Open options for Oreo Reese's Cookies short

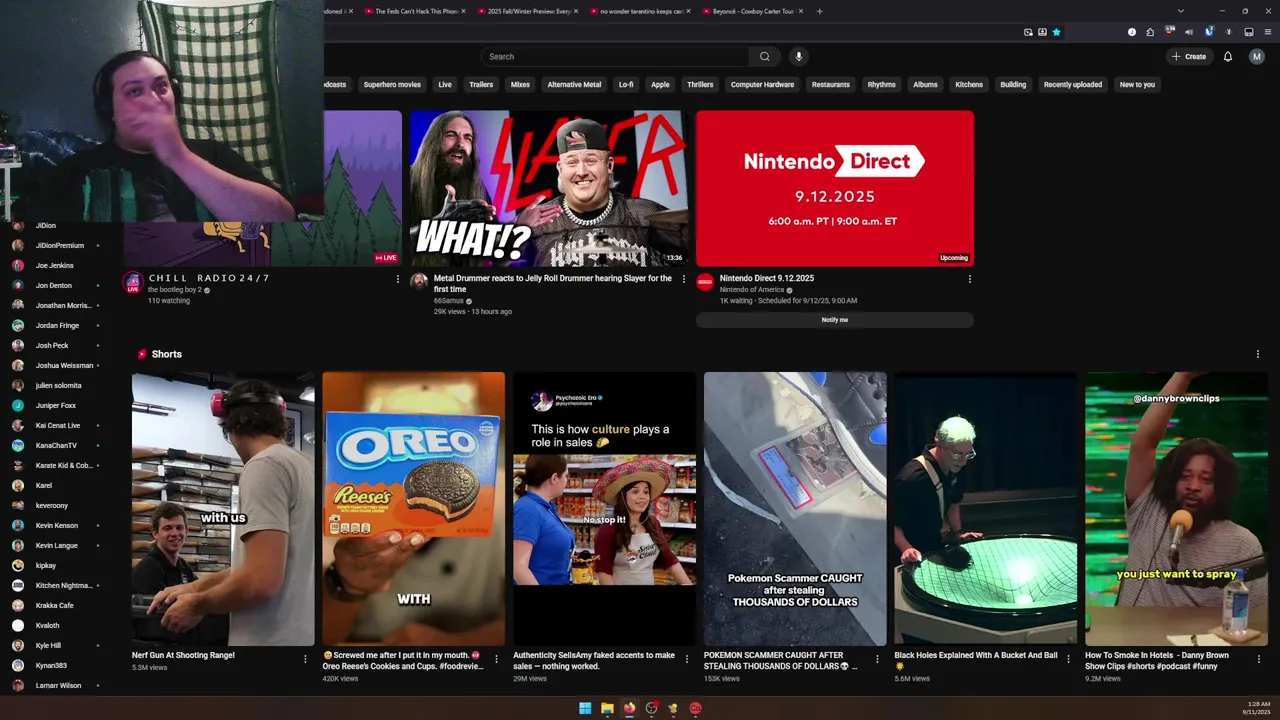(496, 659)
